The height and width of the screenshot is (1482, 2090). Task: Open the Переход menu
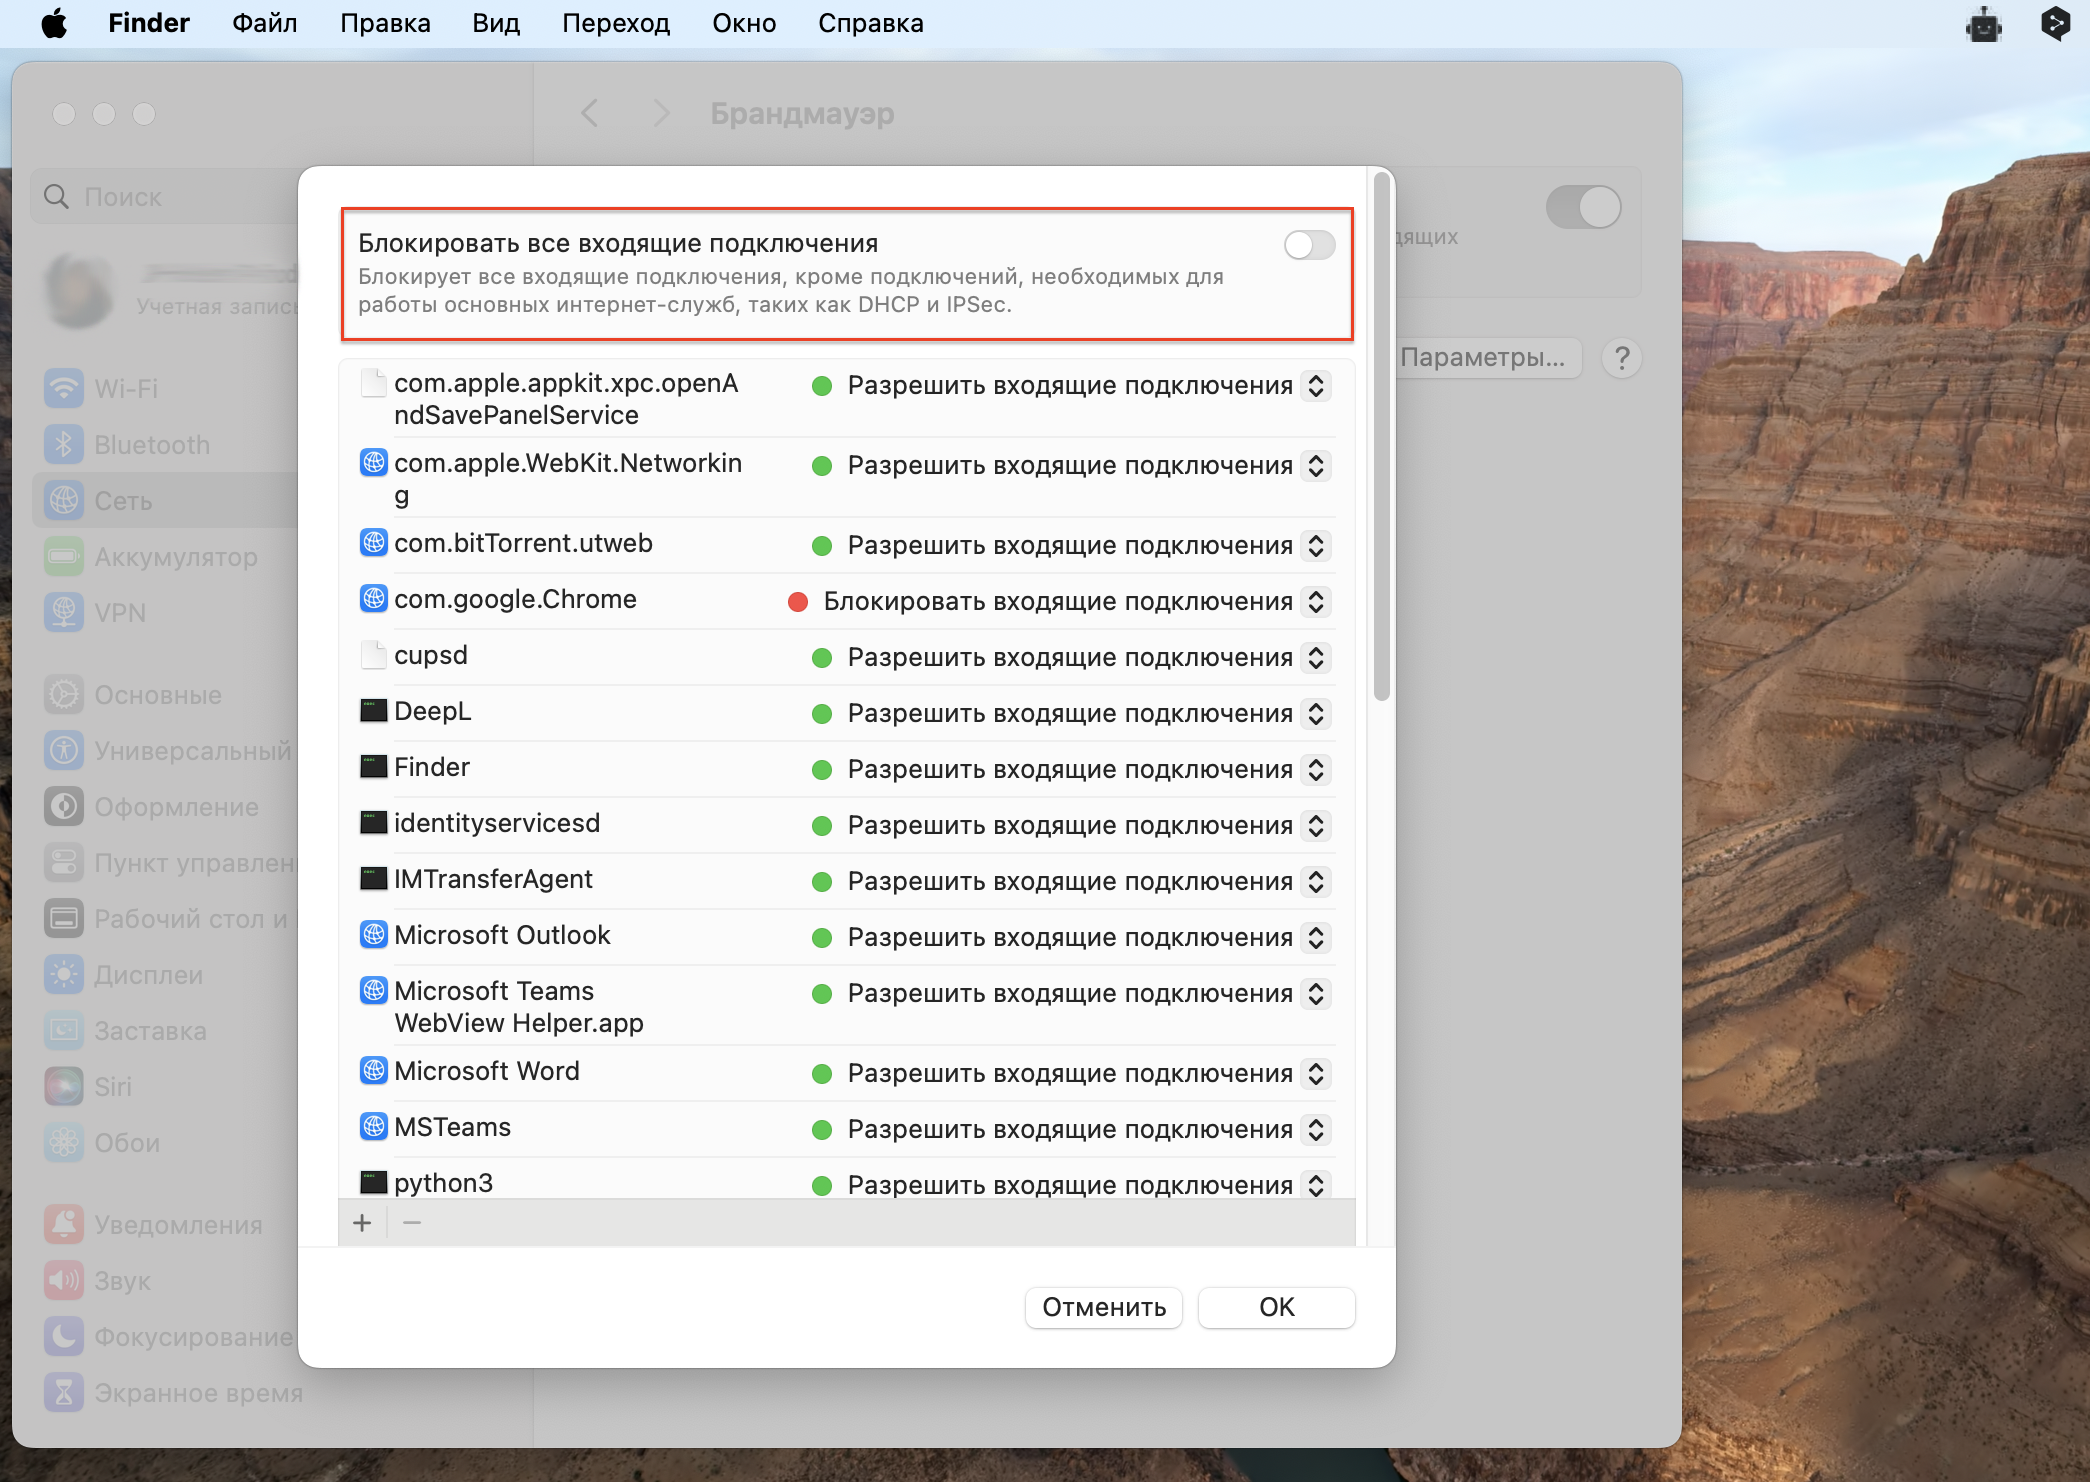[616, 23]
